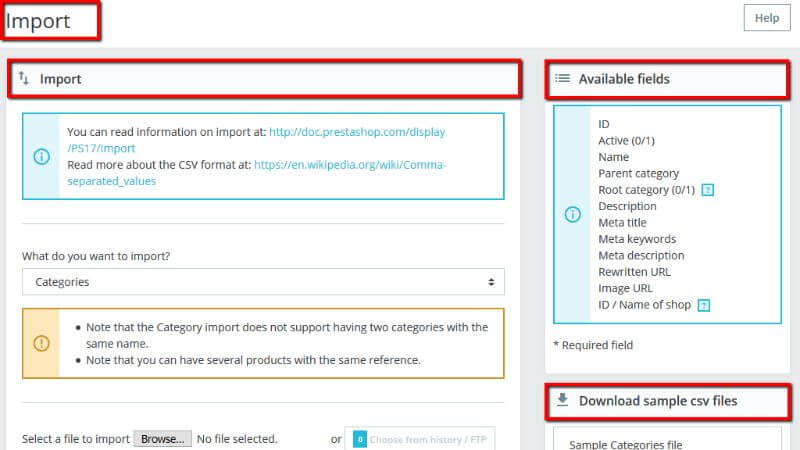Screen dimensions: 800x450
Task: Click the 'Available fields' panel heading
Action: point(624,79)
